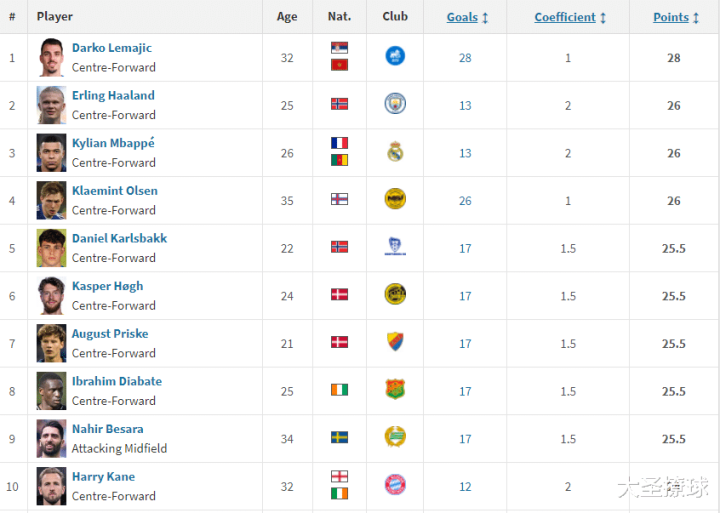Click the Norwegian flag in Erling Haaland row
Screen dimensions: 720x513
pos(339,104)
